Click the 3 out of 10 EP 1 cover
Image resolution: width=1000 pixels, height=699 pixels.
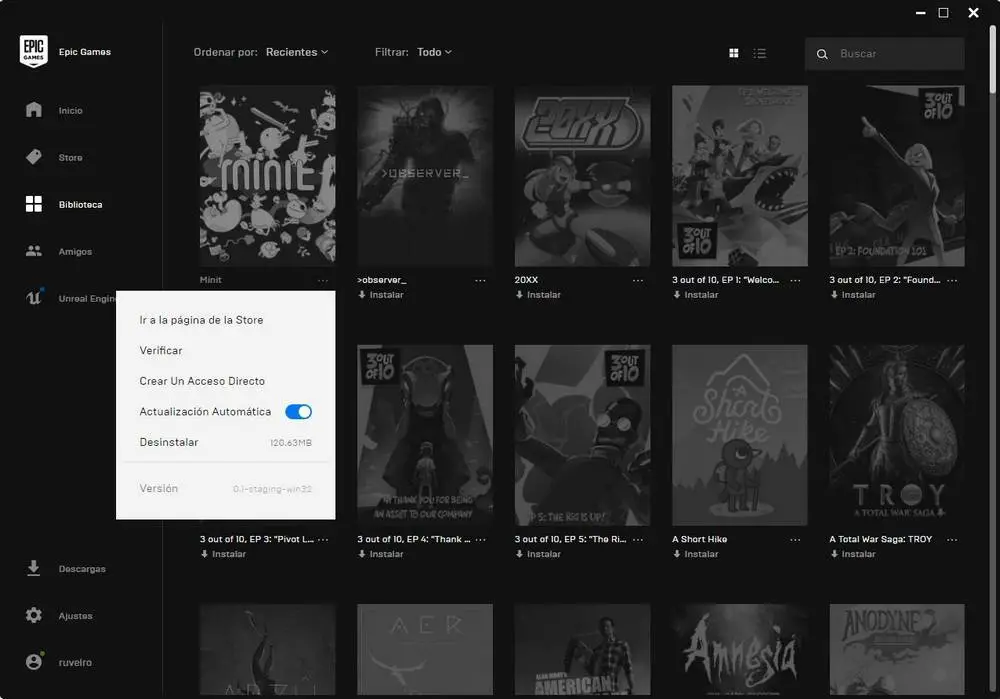click(740, 176)
